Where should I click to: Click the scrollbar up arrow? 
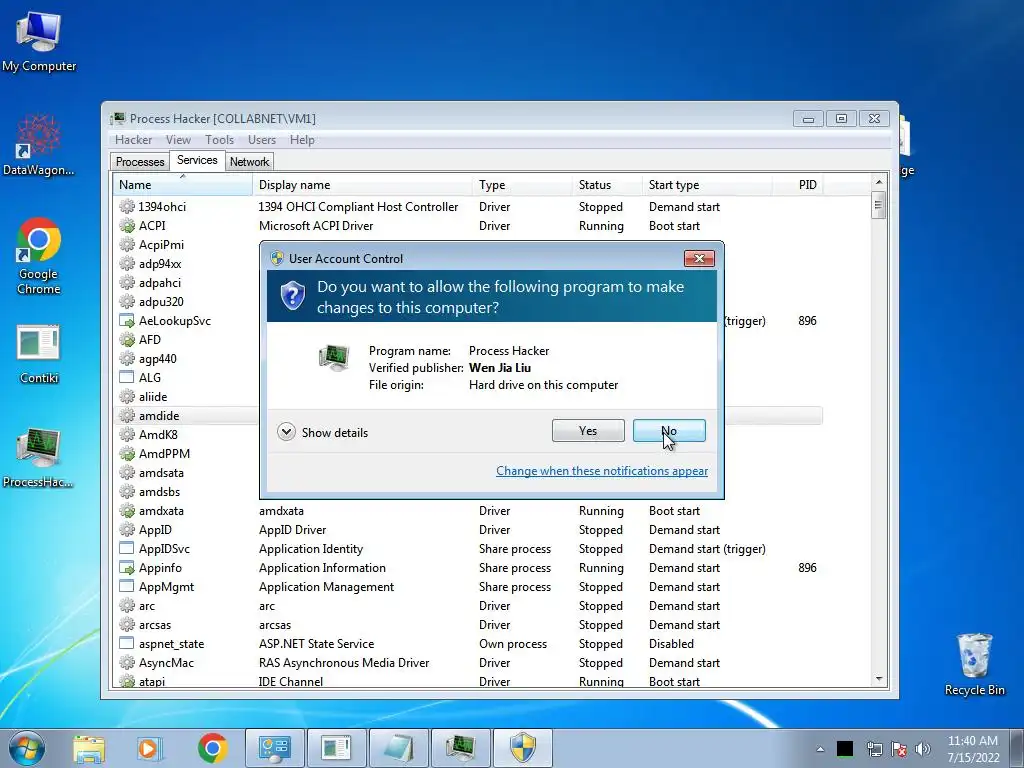[x=878, y=182]
